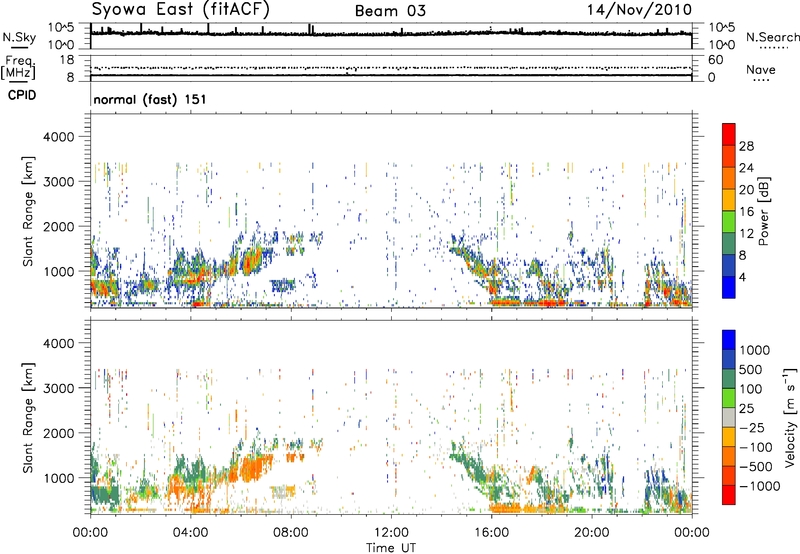The image size is (800, 554).
Task: Select the "normal (fast) 151" mode text
Action: coord(150,99)
